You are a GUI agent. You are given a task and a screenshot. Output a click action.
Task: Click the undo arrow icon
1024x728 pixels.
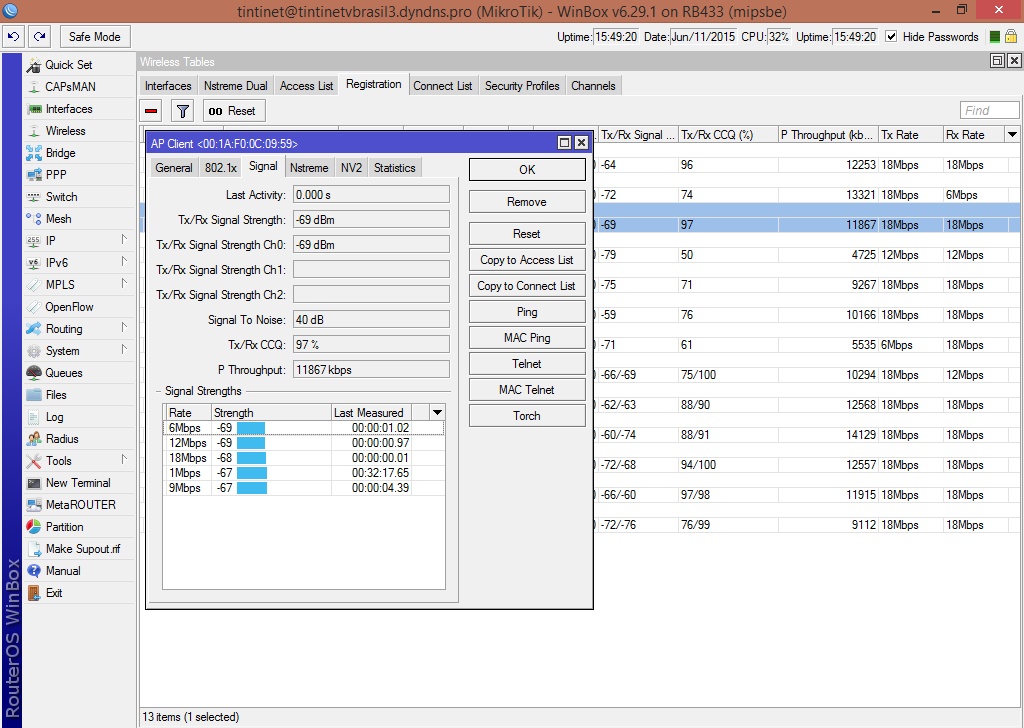pyautogui.click(x=14, y=37)
